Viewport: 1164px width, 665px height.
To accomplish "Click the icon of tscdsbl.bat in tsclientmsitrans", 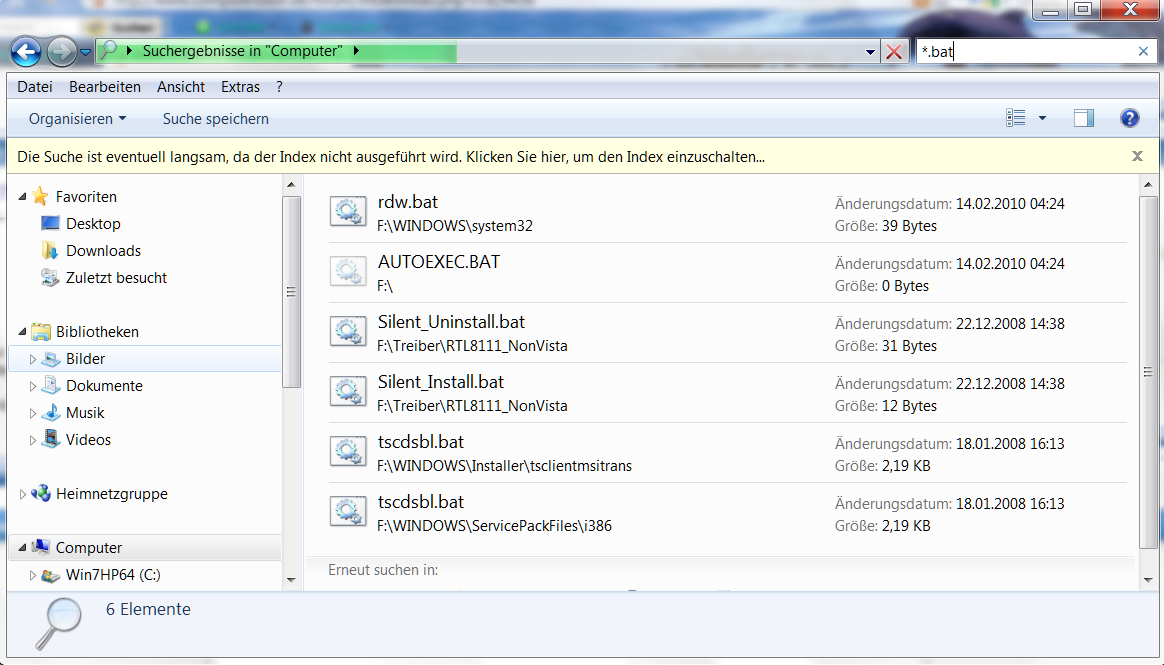I will pyautogui.click(x=348, y=452).
